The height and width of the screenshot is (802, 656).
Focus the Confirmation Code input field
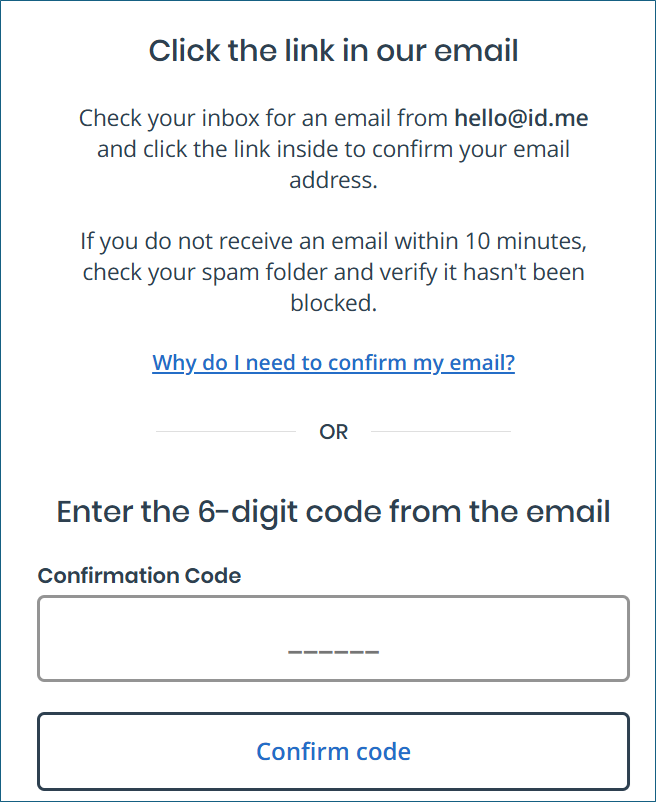(x=333, y=638)
